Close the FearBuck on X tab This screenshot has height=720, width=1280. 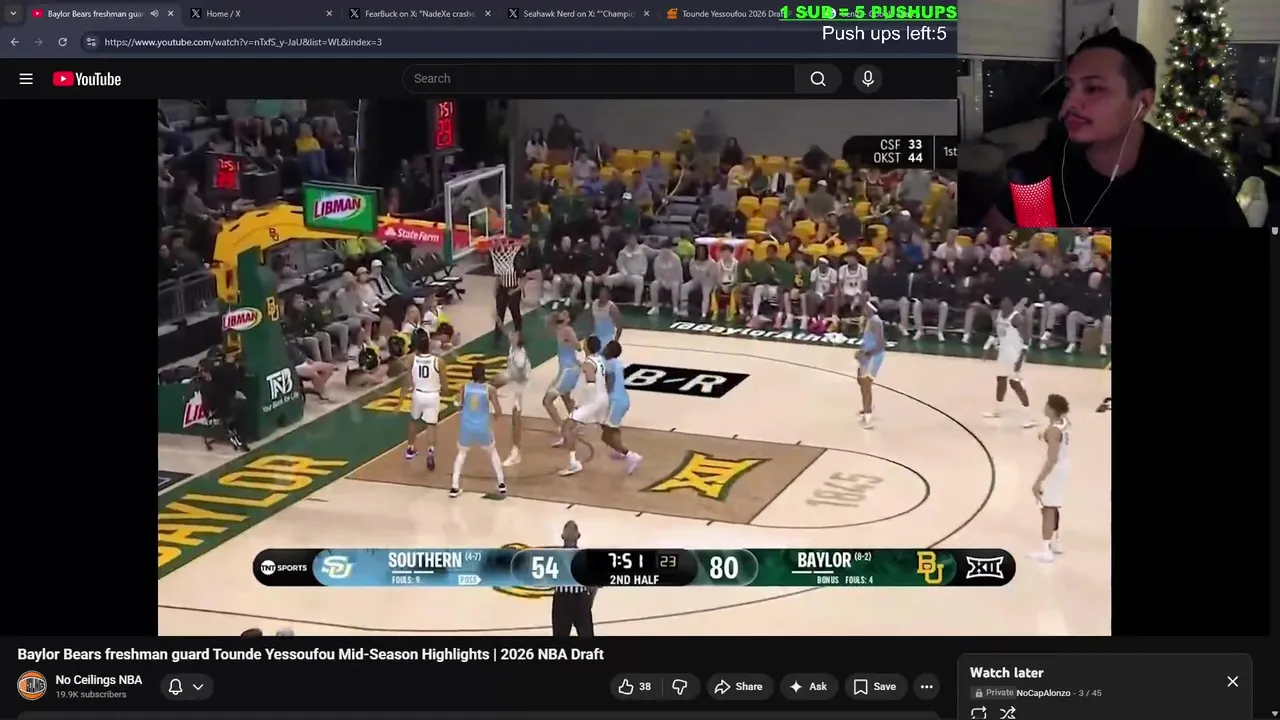tap(488, 14)
